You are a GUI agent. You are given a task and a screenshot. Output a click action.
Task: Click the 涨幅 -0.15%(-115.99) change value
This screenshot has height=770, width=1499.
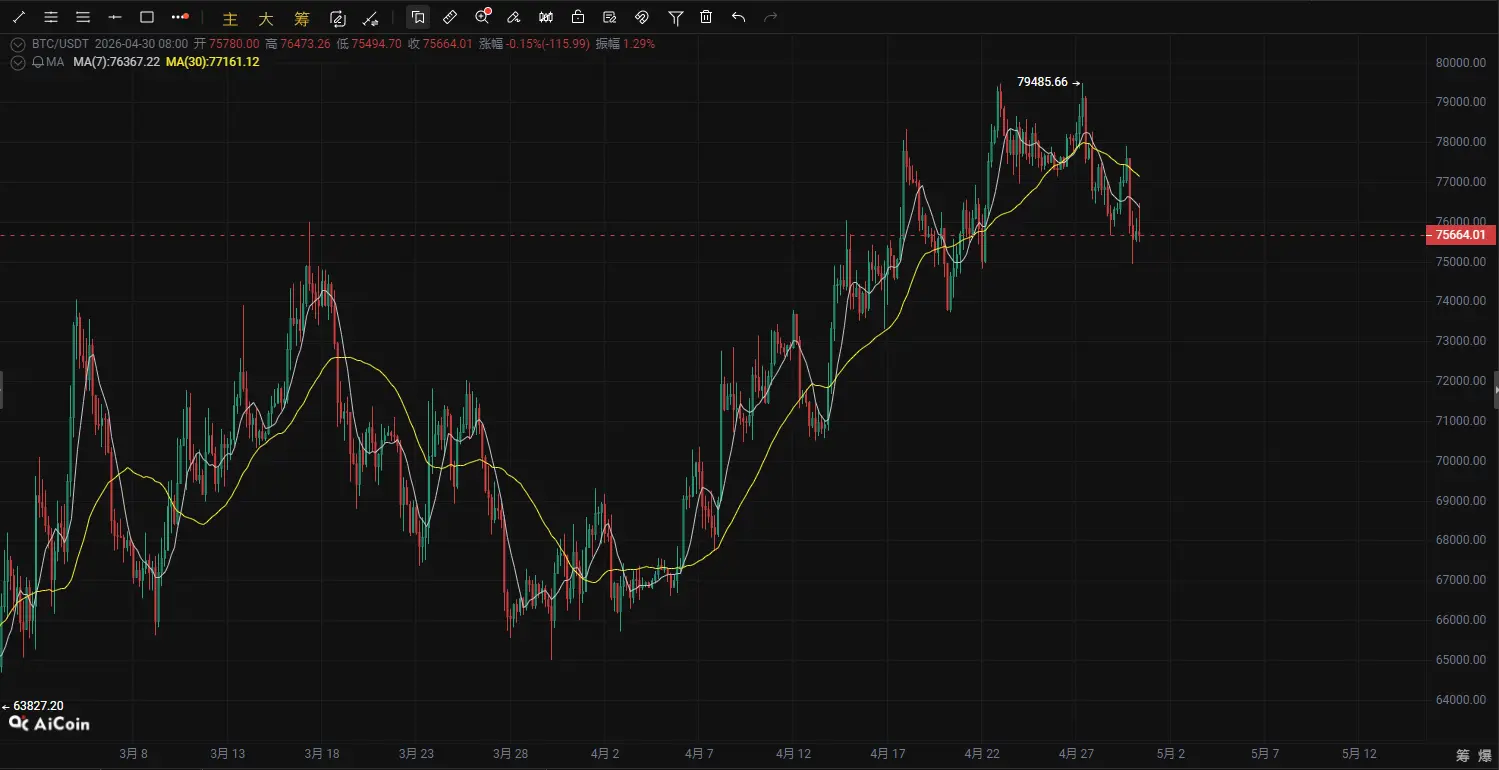coord(535,44)
